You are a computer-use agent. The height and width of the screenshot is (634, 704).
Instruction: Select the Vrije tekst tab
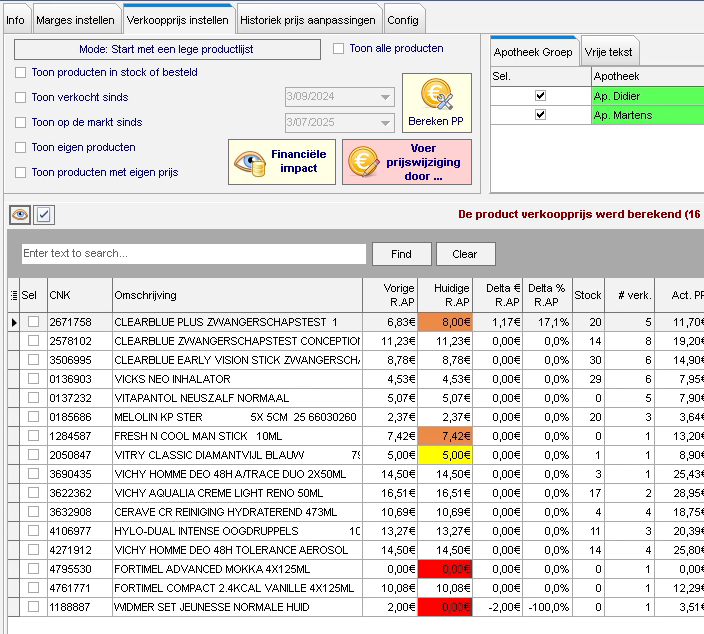[609, 52]
